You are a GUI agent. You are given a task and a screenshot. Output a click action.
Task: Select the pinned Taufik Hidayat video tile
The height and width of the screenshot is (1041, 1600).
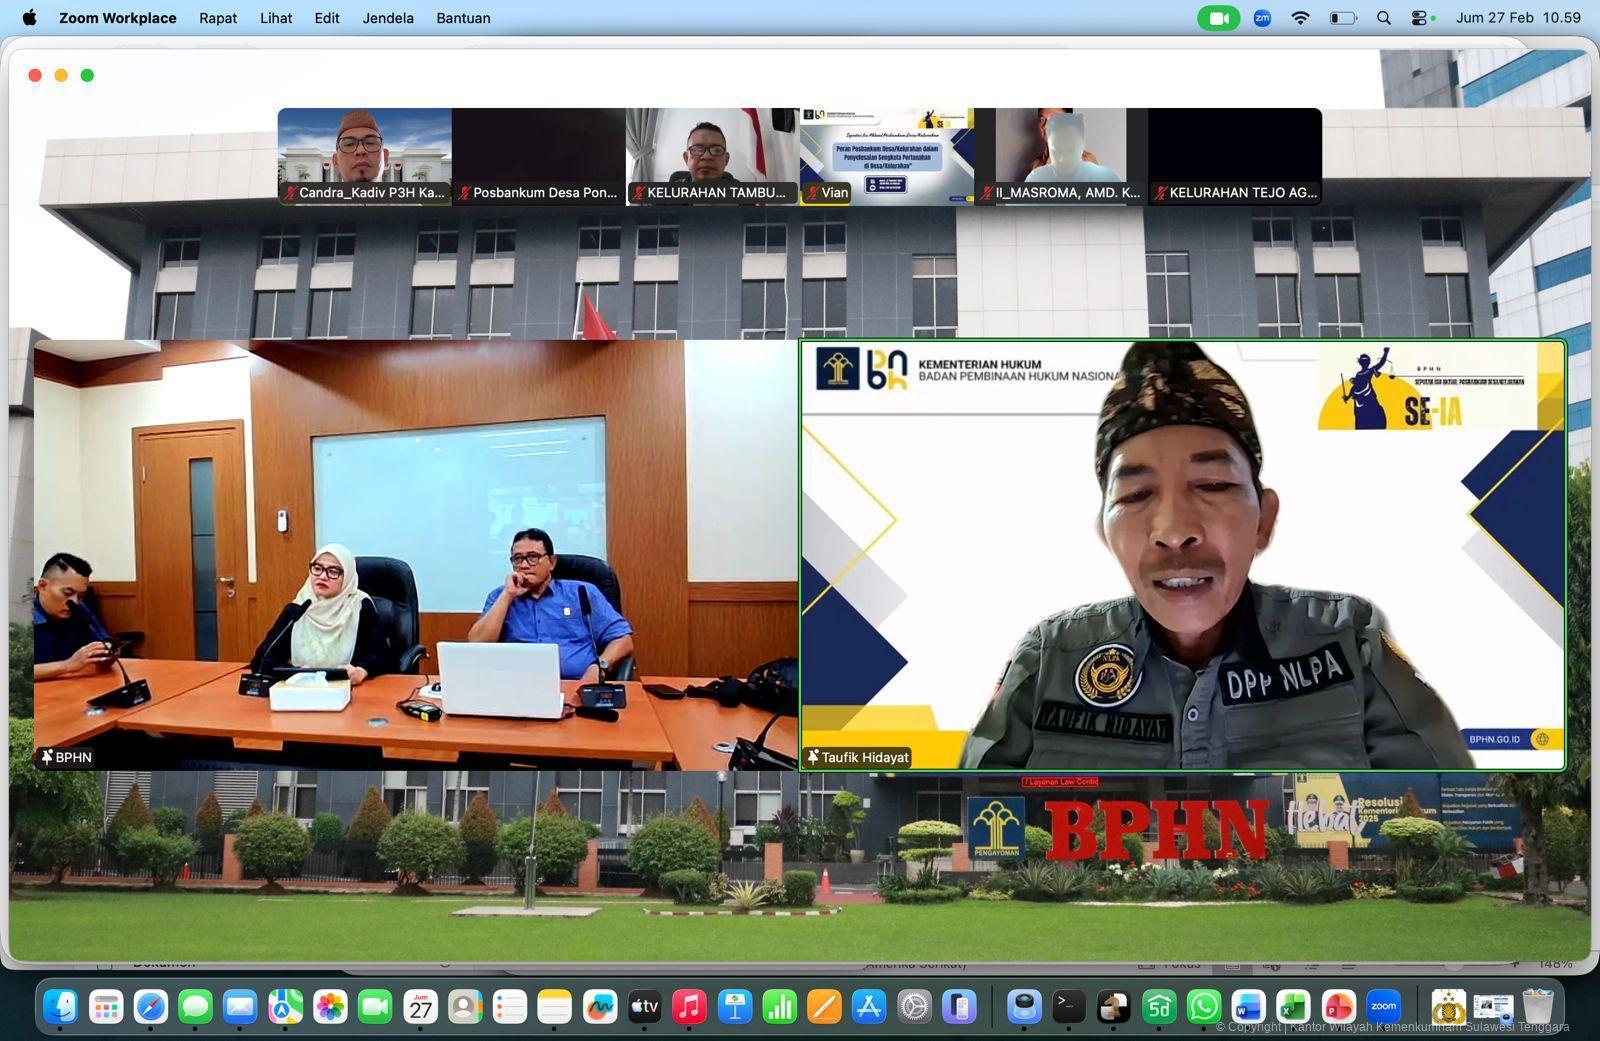(x=1182, y=555)
